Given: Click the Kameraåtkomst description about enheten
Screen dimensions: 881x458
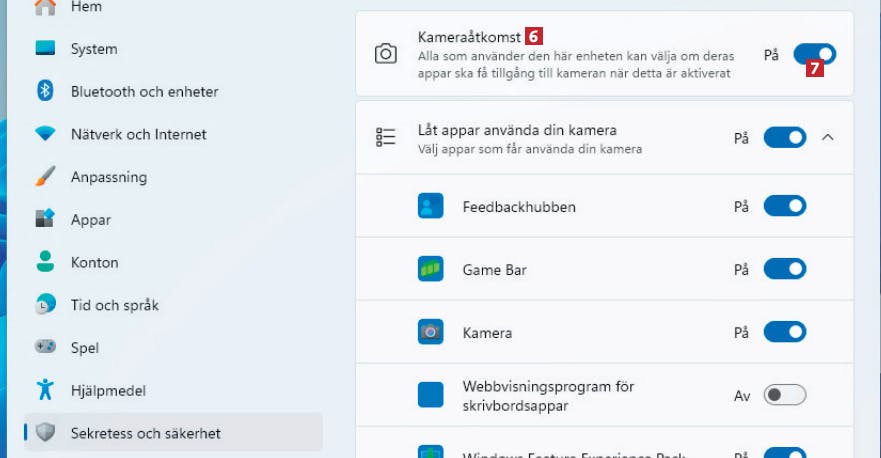Looking at the screenshot, I should (576, 65).
